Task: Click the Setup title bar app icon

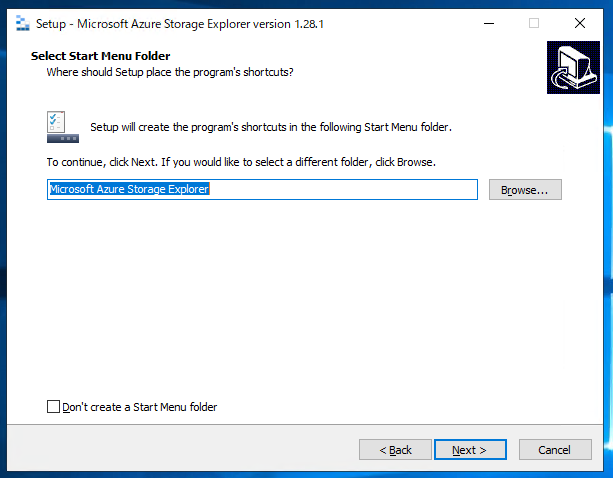Action: tap(23, 23)
